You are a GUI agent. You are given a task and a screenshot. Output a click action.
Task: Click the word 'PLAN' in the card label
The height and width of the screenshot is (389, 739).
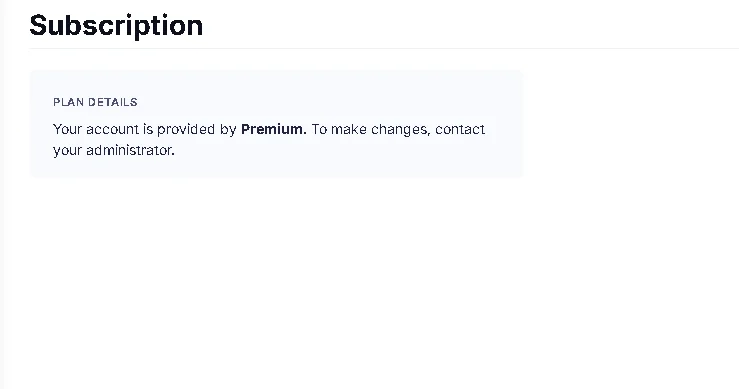tap(68, 102)
